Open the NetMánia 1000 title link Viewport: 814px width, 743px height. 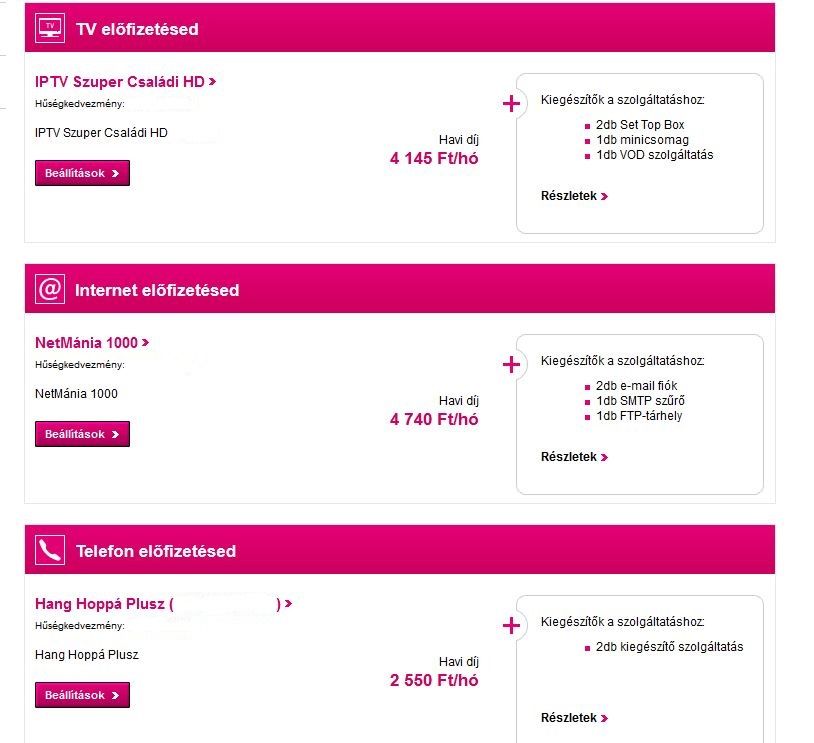coord(91,343)
